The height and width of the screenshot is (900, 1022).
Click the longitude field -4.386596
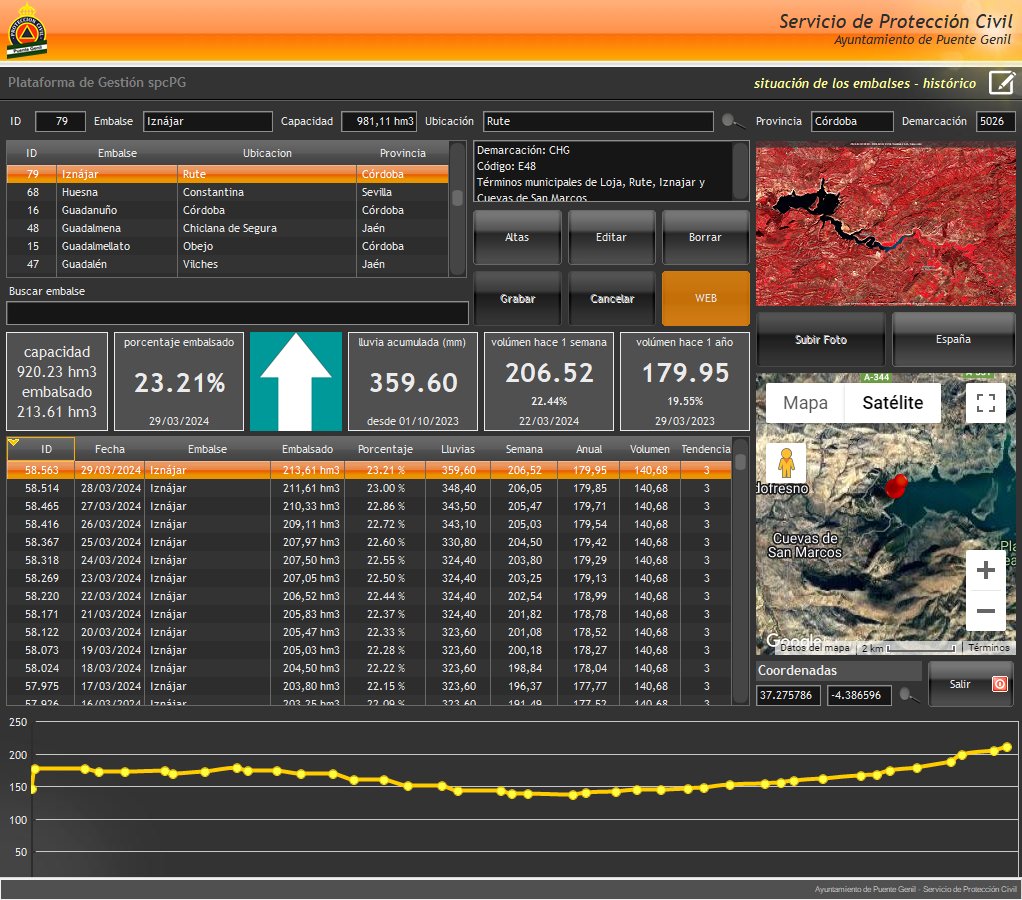pos(859,695)
